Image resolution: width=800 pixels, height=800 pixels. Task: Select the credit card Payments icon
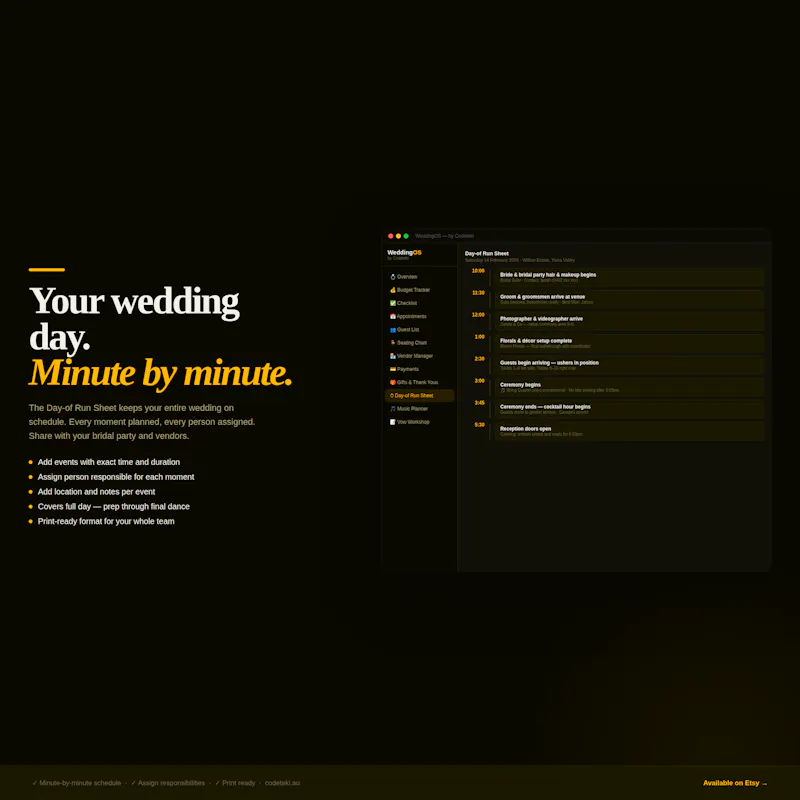(392, 369)
